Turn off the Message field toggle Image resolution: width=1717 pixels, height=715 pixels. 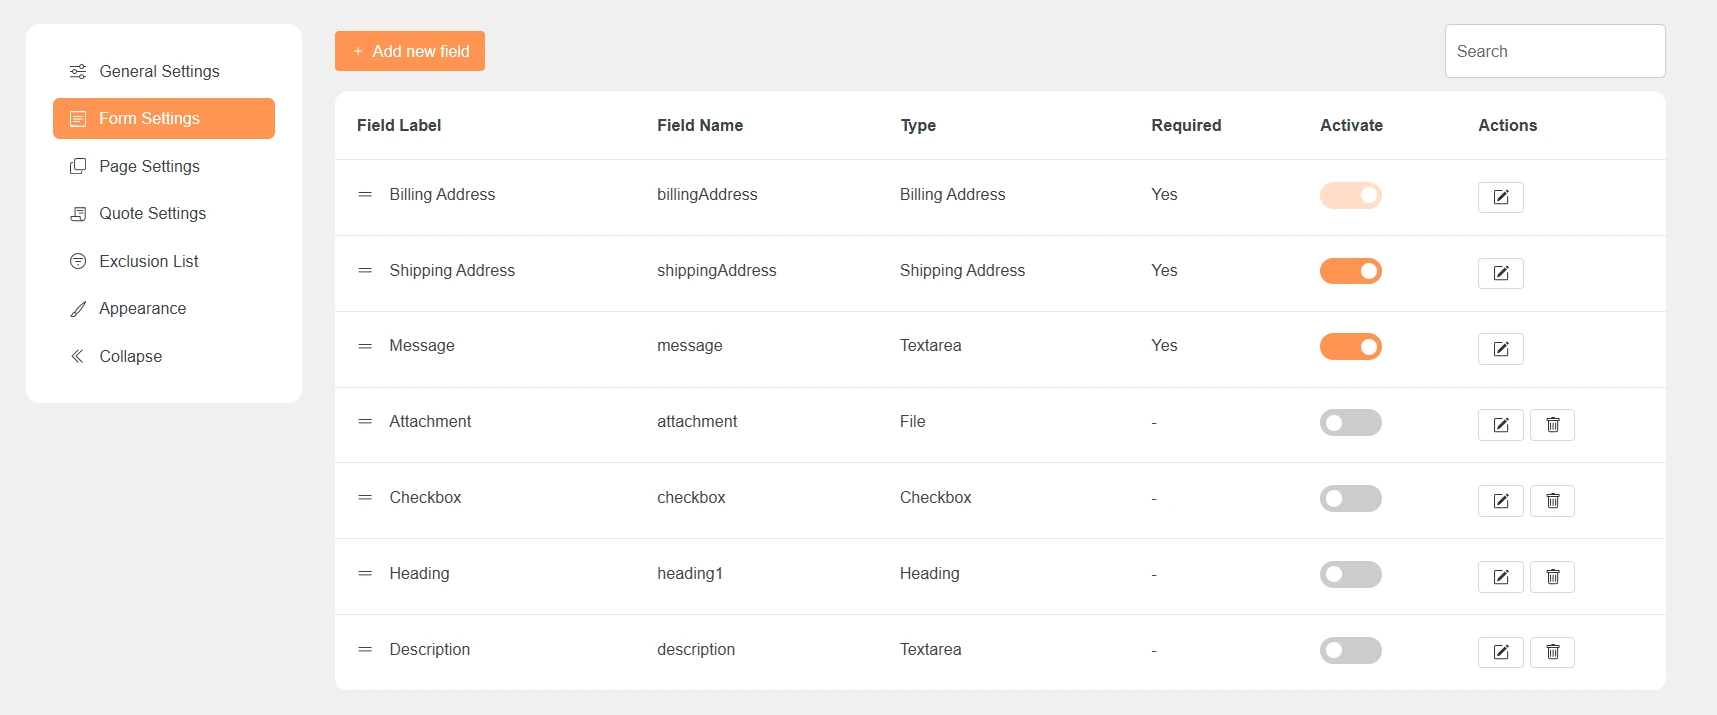click(x=1350, y=347)
